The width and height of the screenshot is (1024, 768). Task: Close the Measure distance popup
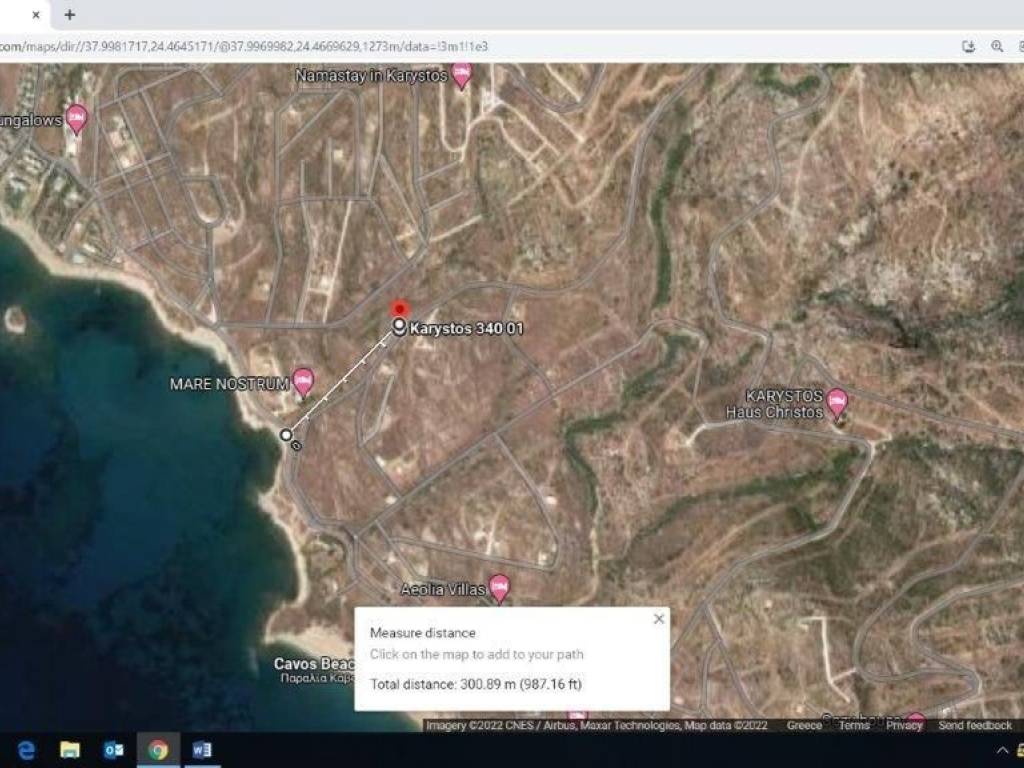click(658, 619)
